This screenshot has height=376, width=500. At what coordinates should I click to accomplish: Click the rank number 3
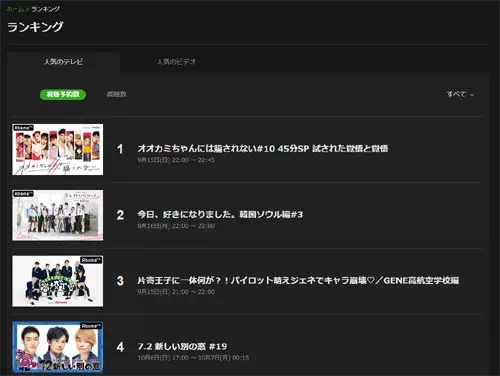click(120, 281)
